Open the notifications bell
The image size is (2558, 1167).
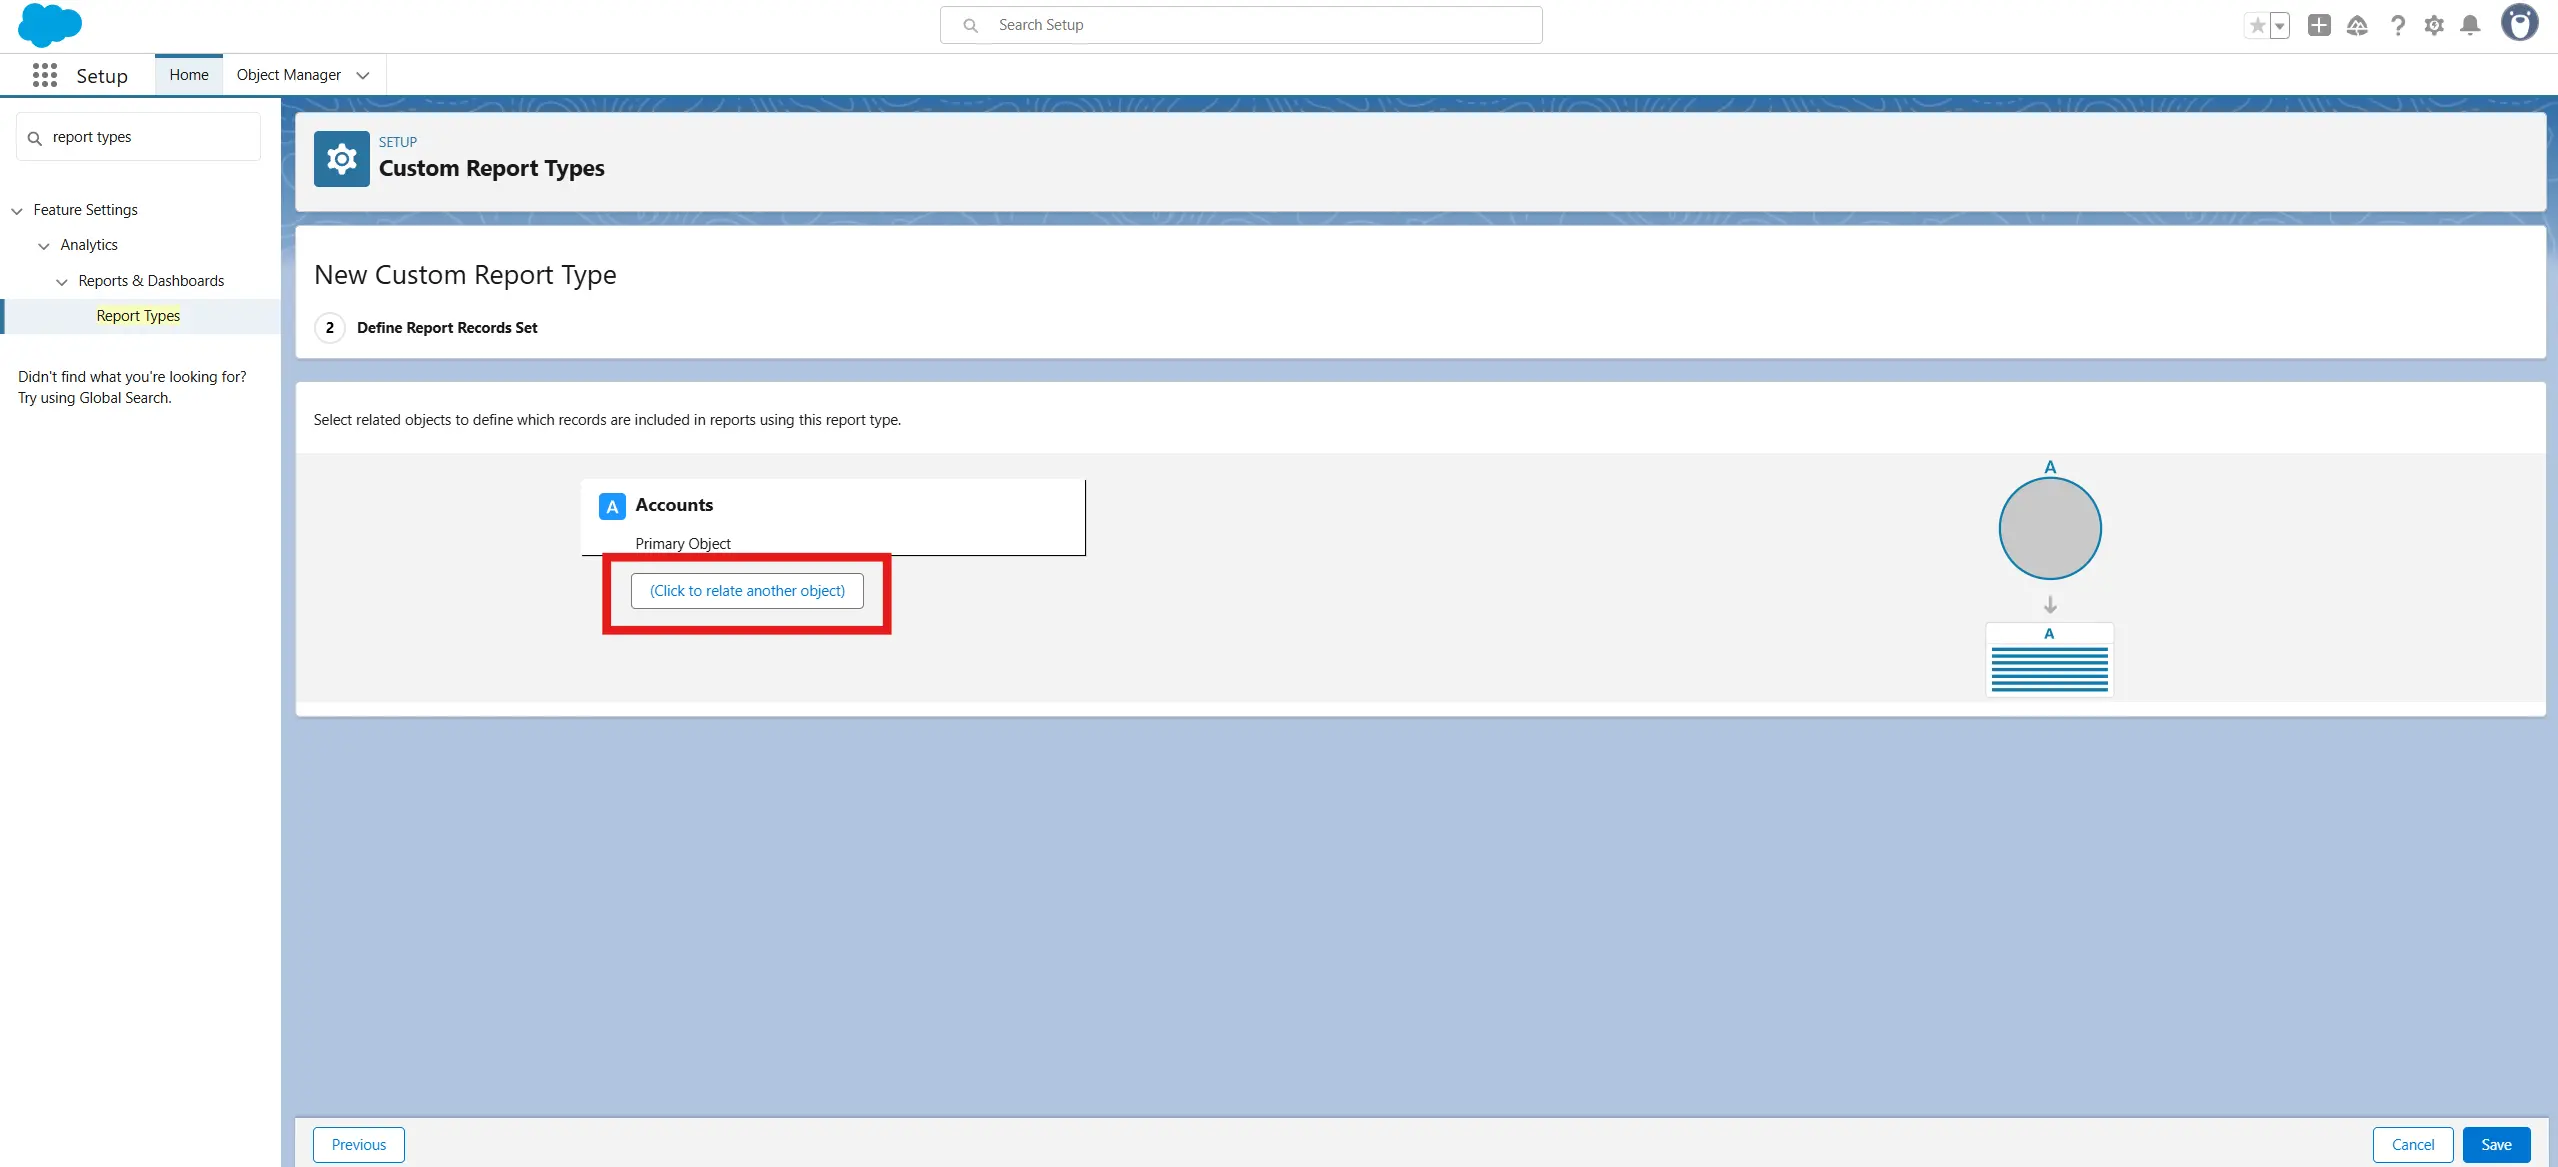click(x=2470, y=26)
